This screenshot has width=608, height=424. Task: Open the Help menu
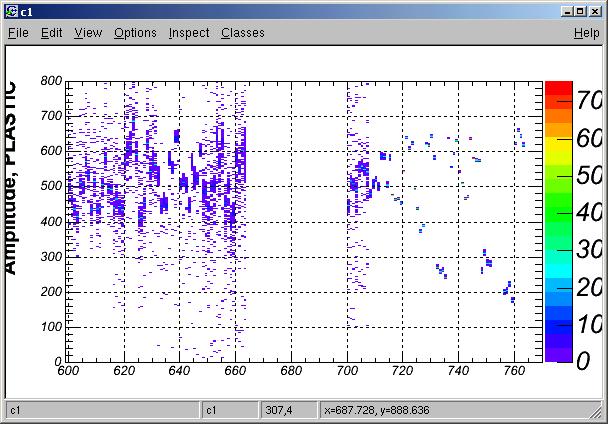click(x=587, y=33)
